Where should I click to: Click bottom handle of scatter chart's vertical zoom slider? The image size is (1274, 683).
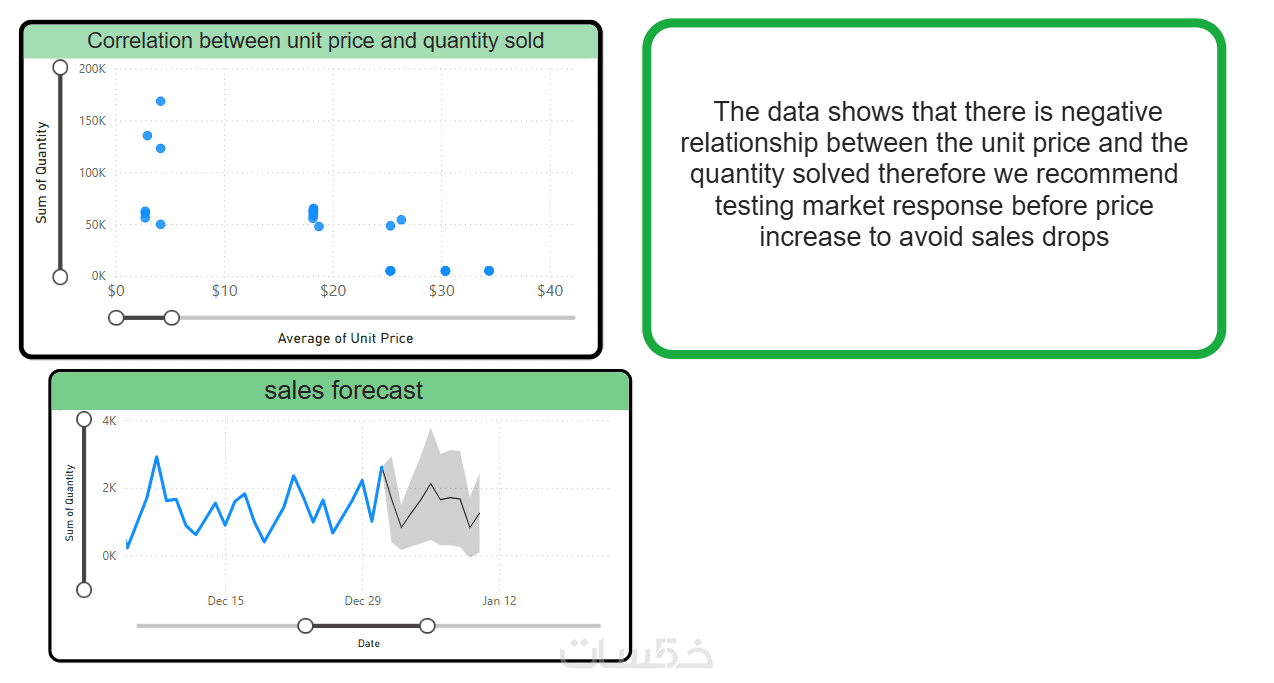[60, 277]
